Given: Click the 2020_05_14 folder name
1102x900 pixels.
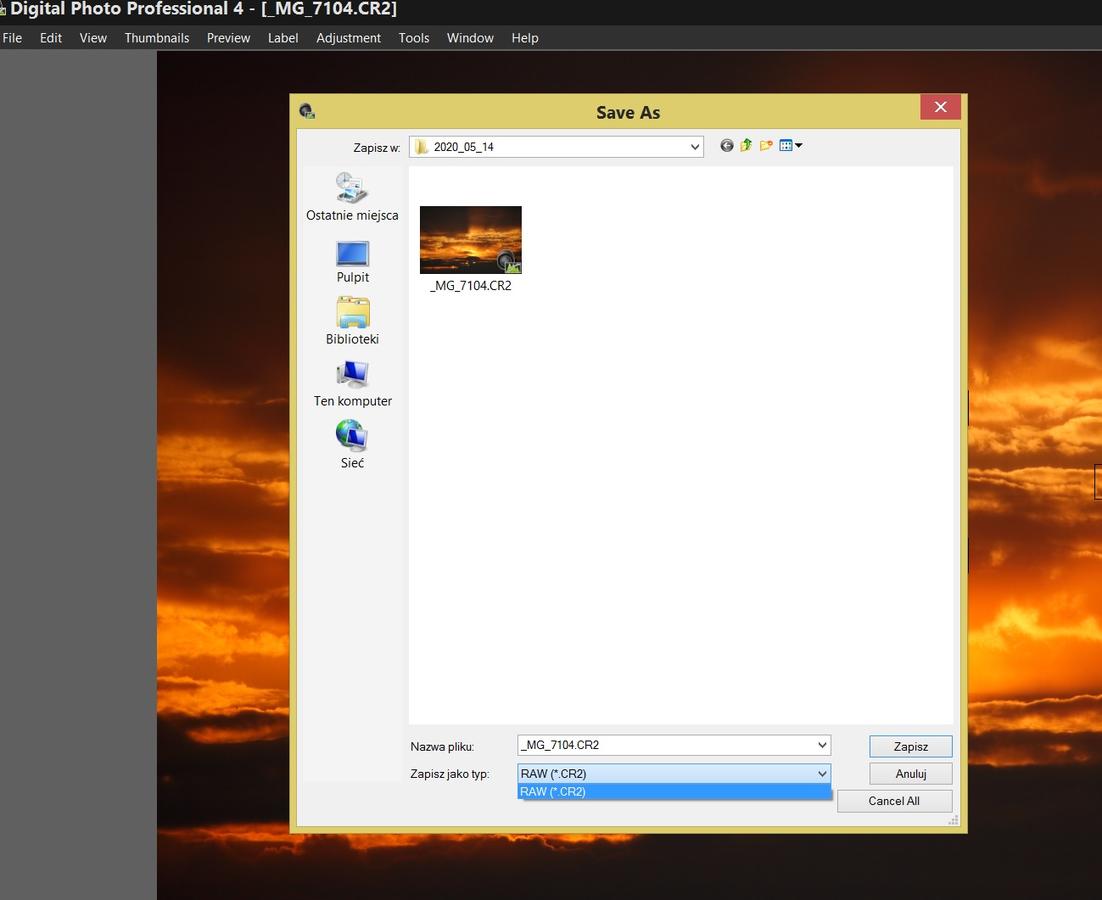Looking at the screenshot, I should [x=463, y=147].
